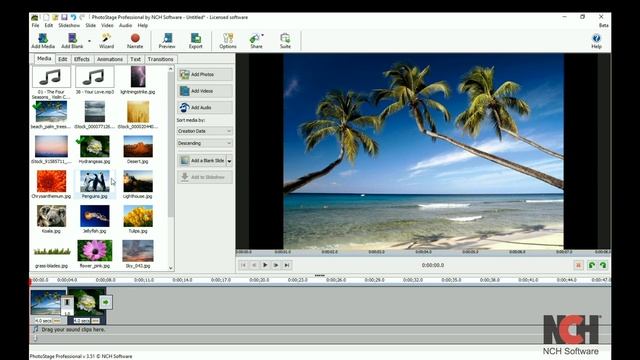Open the Creation Date sort dropdown
The height and width of the screenshot is (360, 640).
click(x=204, y=131)
